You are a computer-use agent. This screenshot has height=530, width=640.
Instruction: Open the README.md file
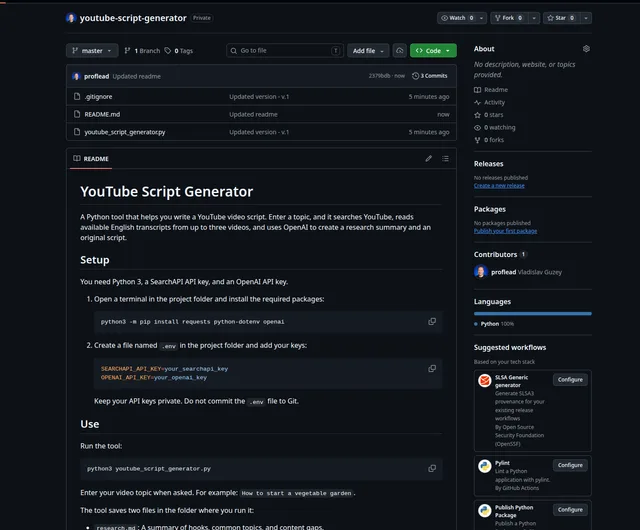[x=102, y=114]
